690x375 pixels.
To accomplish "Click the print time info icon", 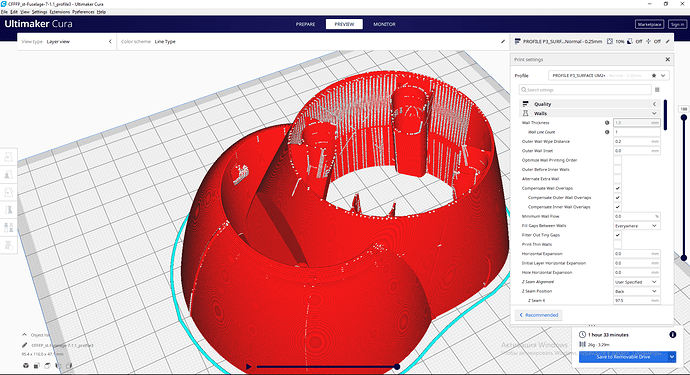I will (x=672, y=335).
